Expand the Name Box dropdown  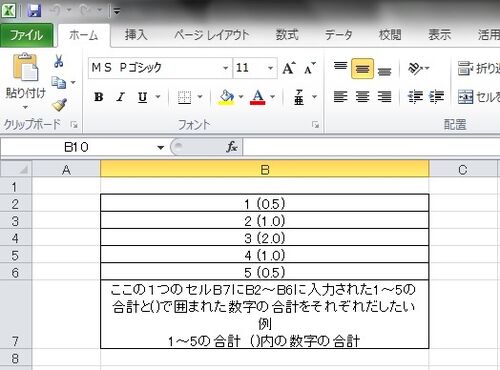[x=161, y=147]
